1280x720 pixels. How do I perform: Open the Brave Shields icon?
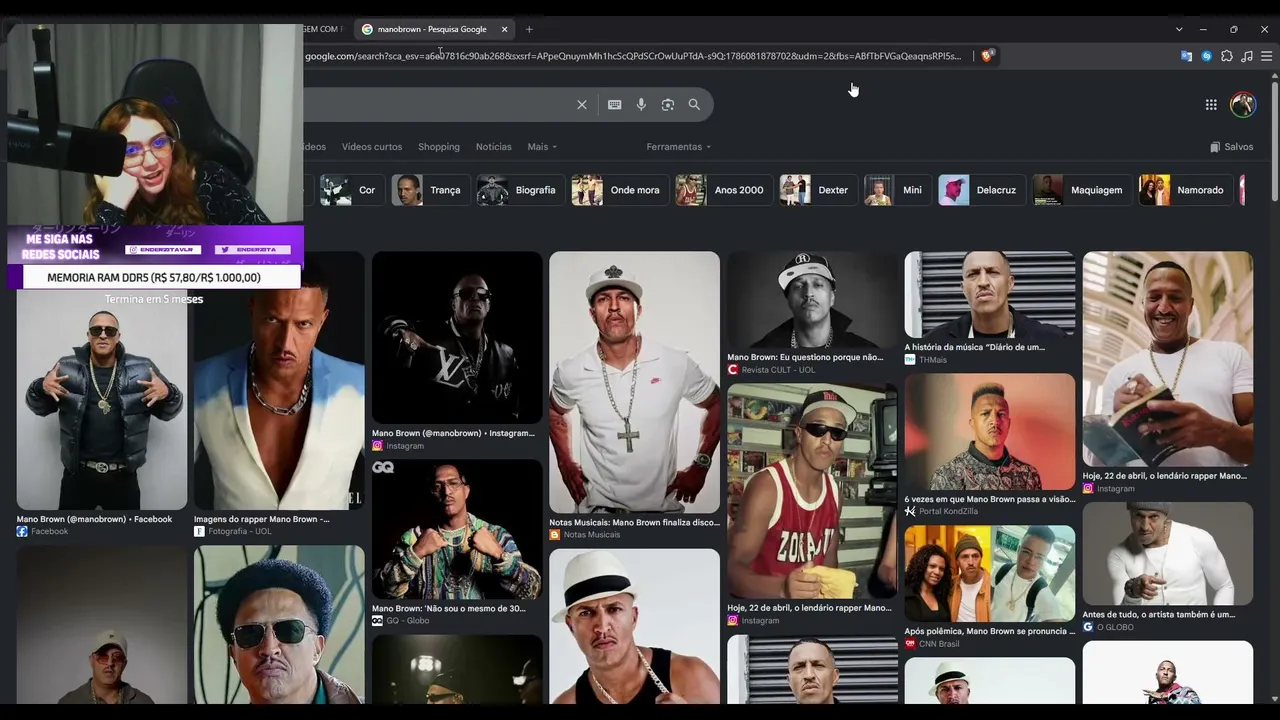click(987, 56)
